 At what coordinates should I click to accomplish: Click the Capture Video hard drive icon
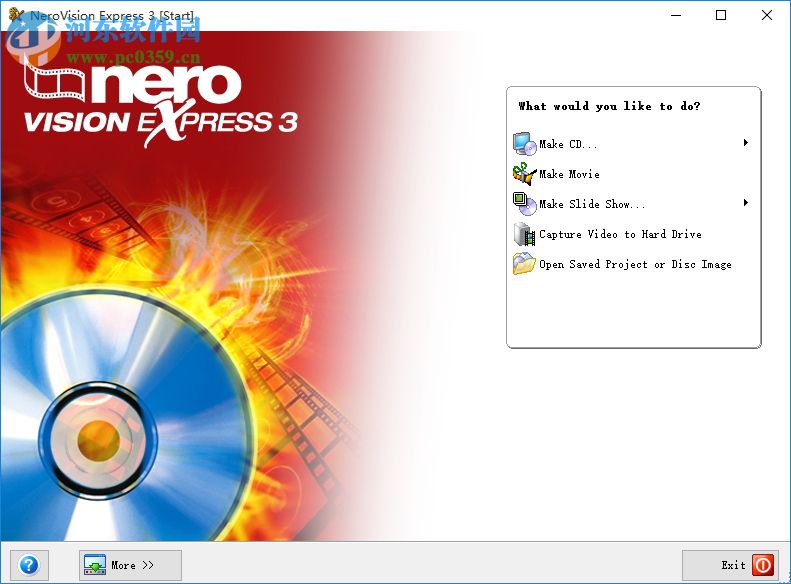click(x=525, y=234)
